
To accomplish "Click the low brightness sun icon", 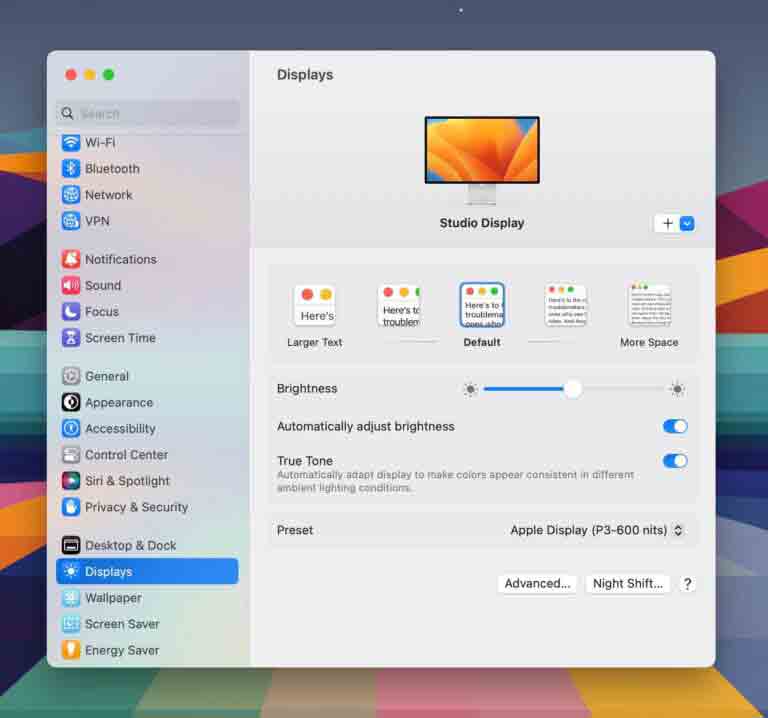I will point(470,389).
